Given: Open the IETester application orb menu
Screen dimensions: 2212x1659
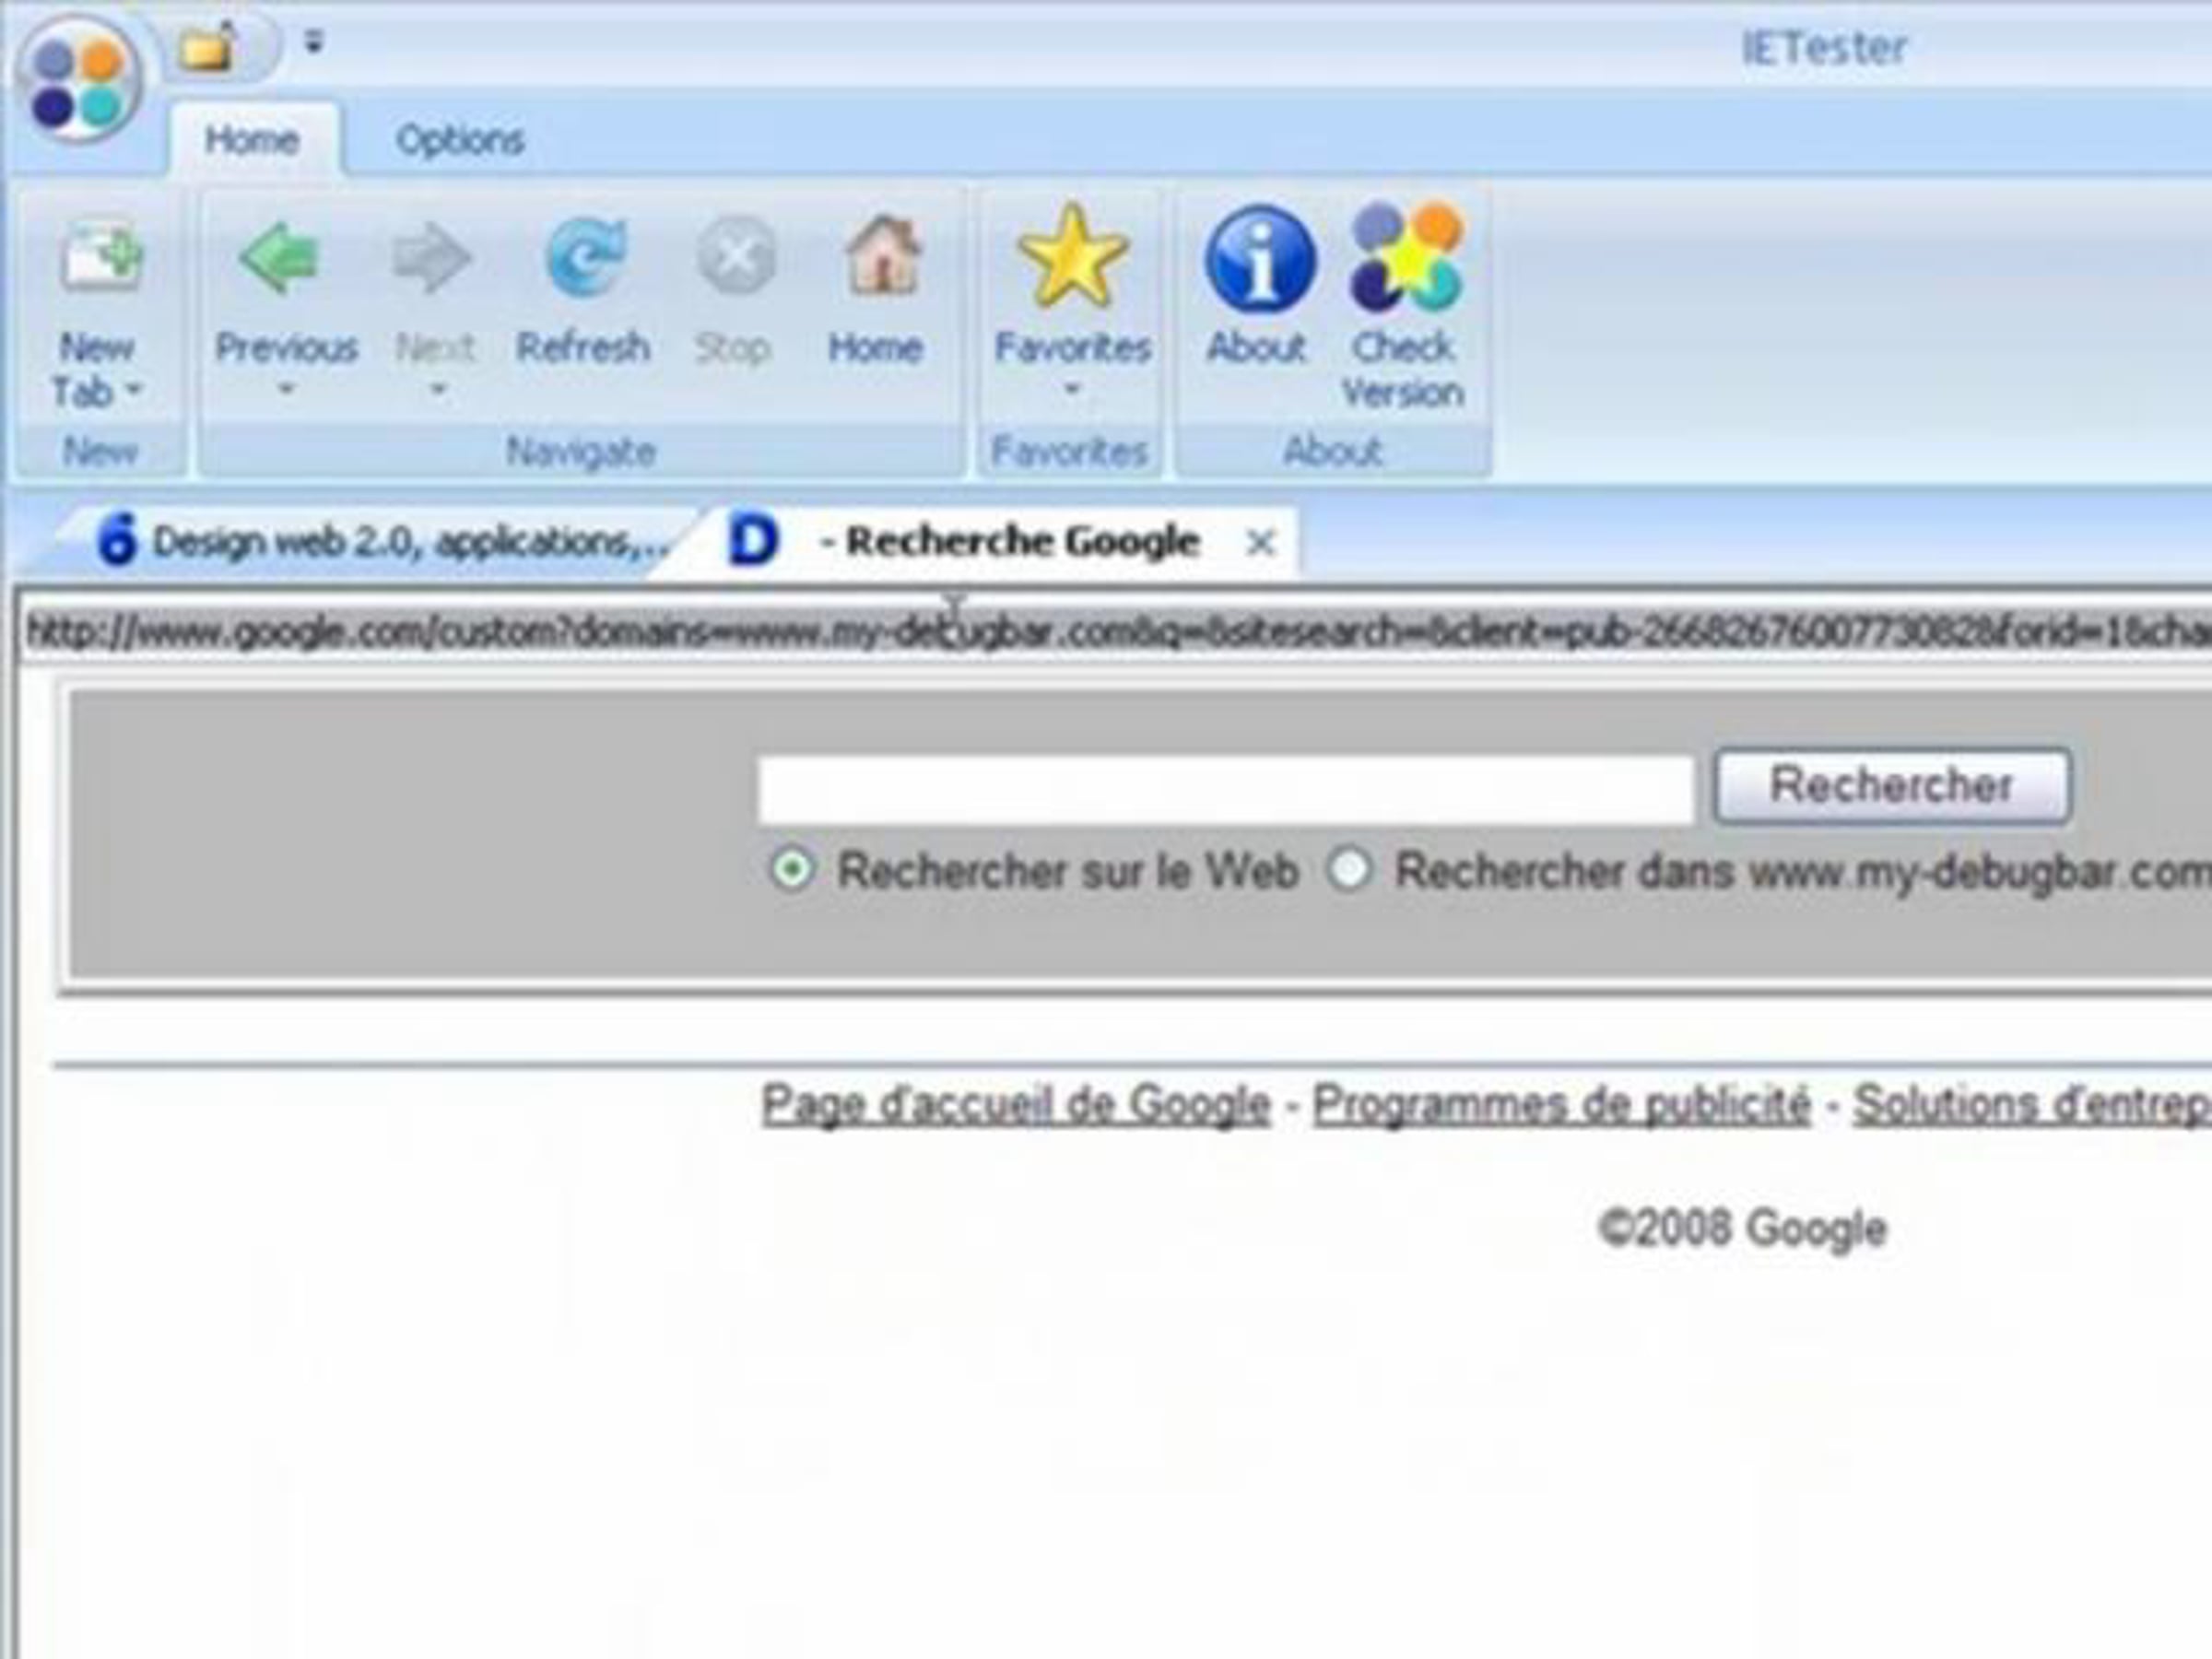Looking at the screenshot, I should 78,80.
